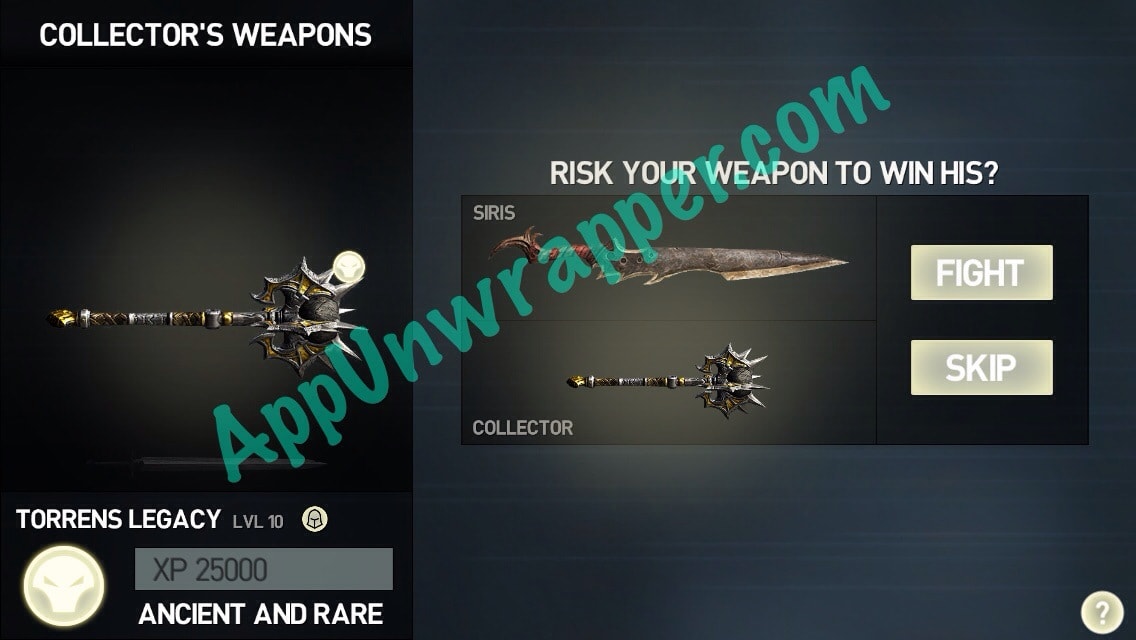Select Siris's sword in the wager panel
The height and width of the screenshot is (640, 1136).
[669, 258]
